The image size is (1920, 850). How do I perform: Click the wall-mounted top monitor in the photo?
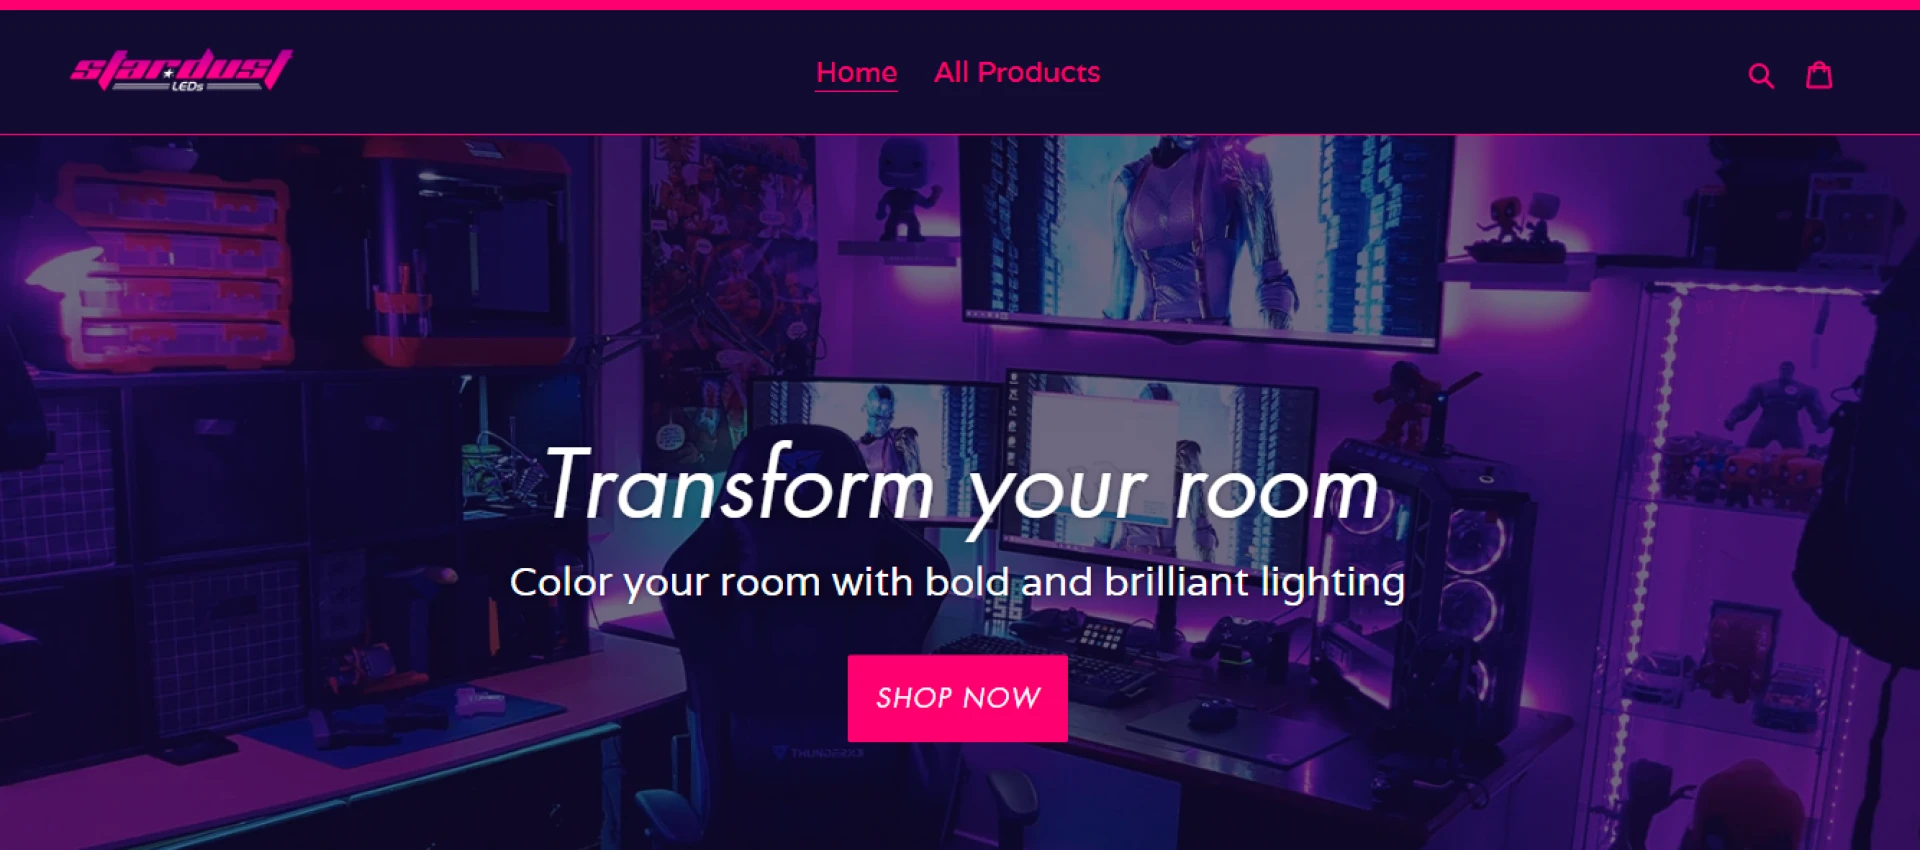(1205, 240)
